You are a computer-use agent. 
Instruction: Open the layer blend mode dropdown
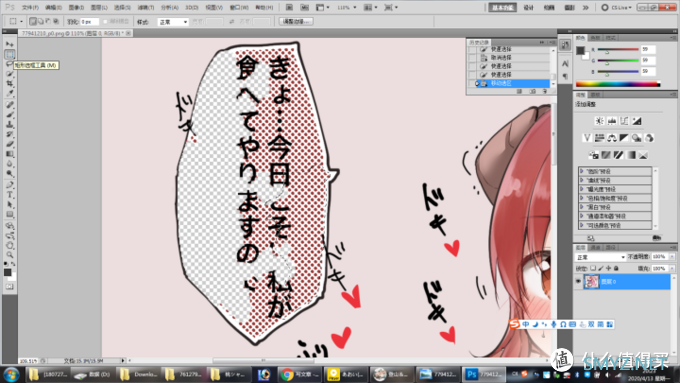(601, 257)
